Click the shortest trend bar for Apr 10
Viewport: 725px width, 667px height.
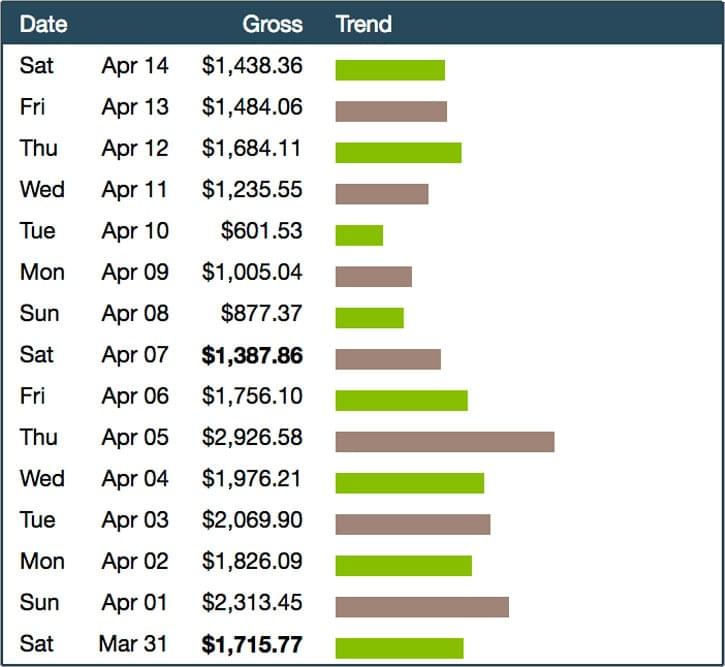point(359,235)
